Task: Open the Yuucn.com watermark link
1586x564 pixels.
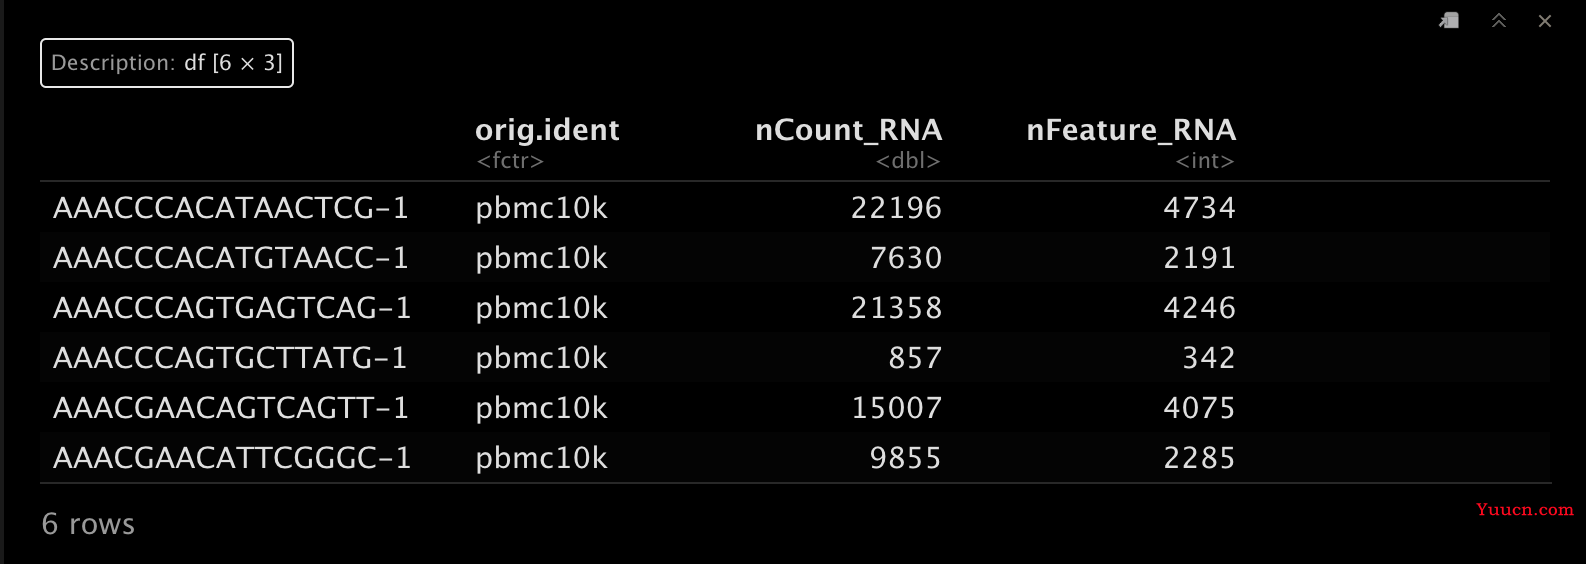Action: click(x=1524, y=509)
